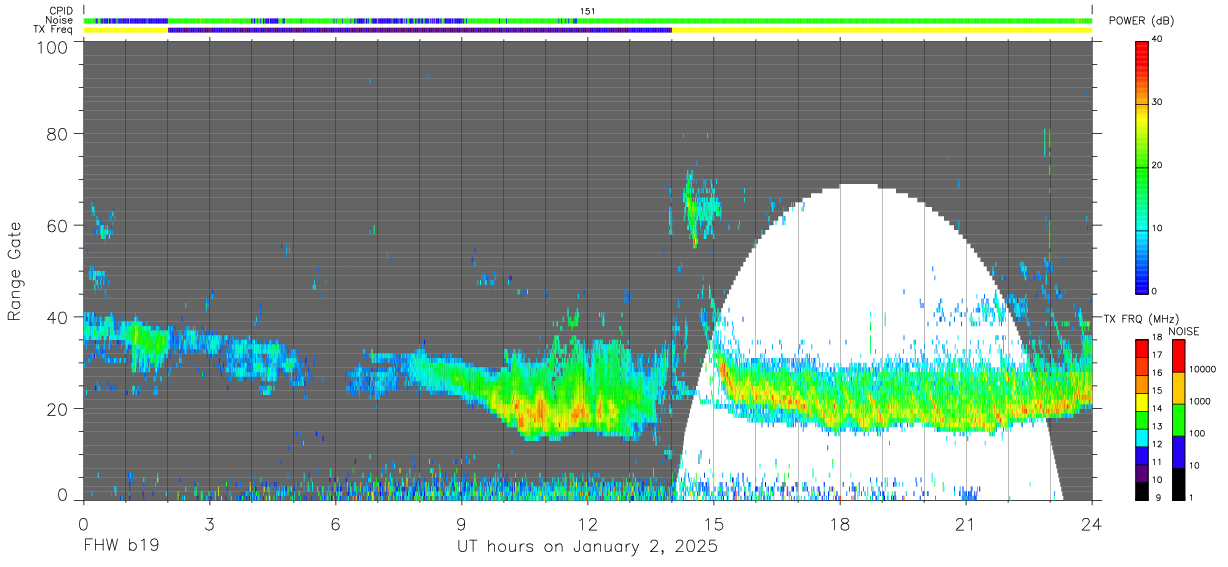Click the 'TX Freq' row label at top left
This screenshot has width=1228, height=567.
[54, 29]
